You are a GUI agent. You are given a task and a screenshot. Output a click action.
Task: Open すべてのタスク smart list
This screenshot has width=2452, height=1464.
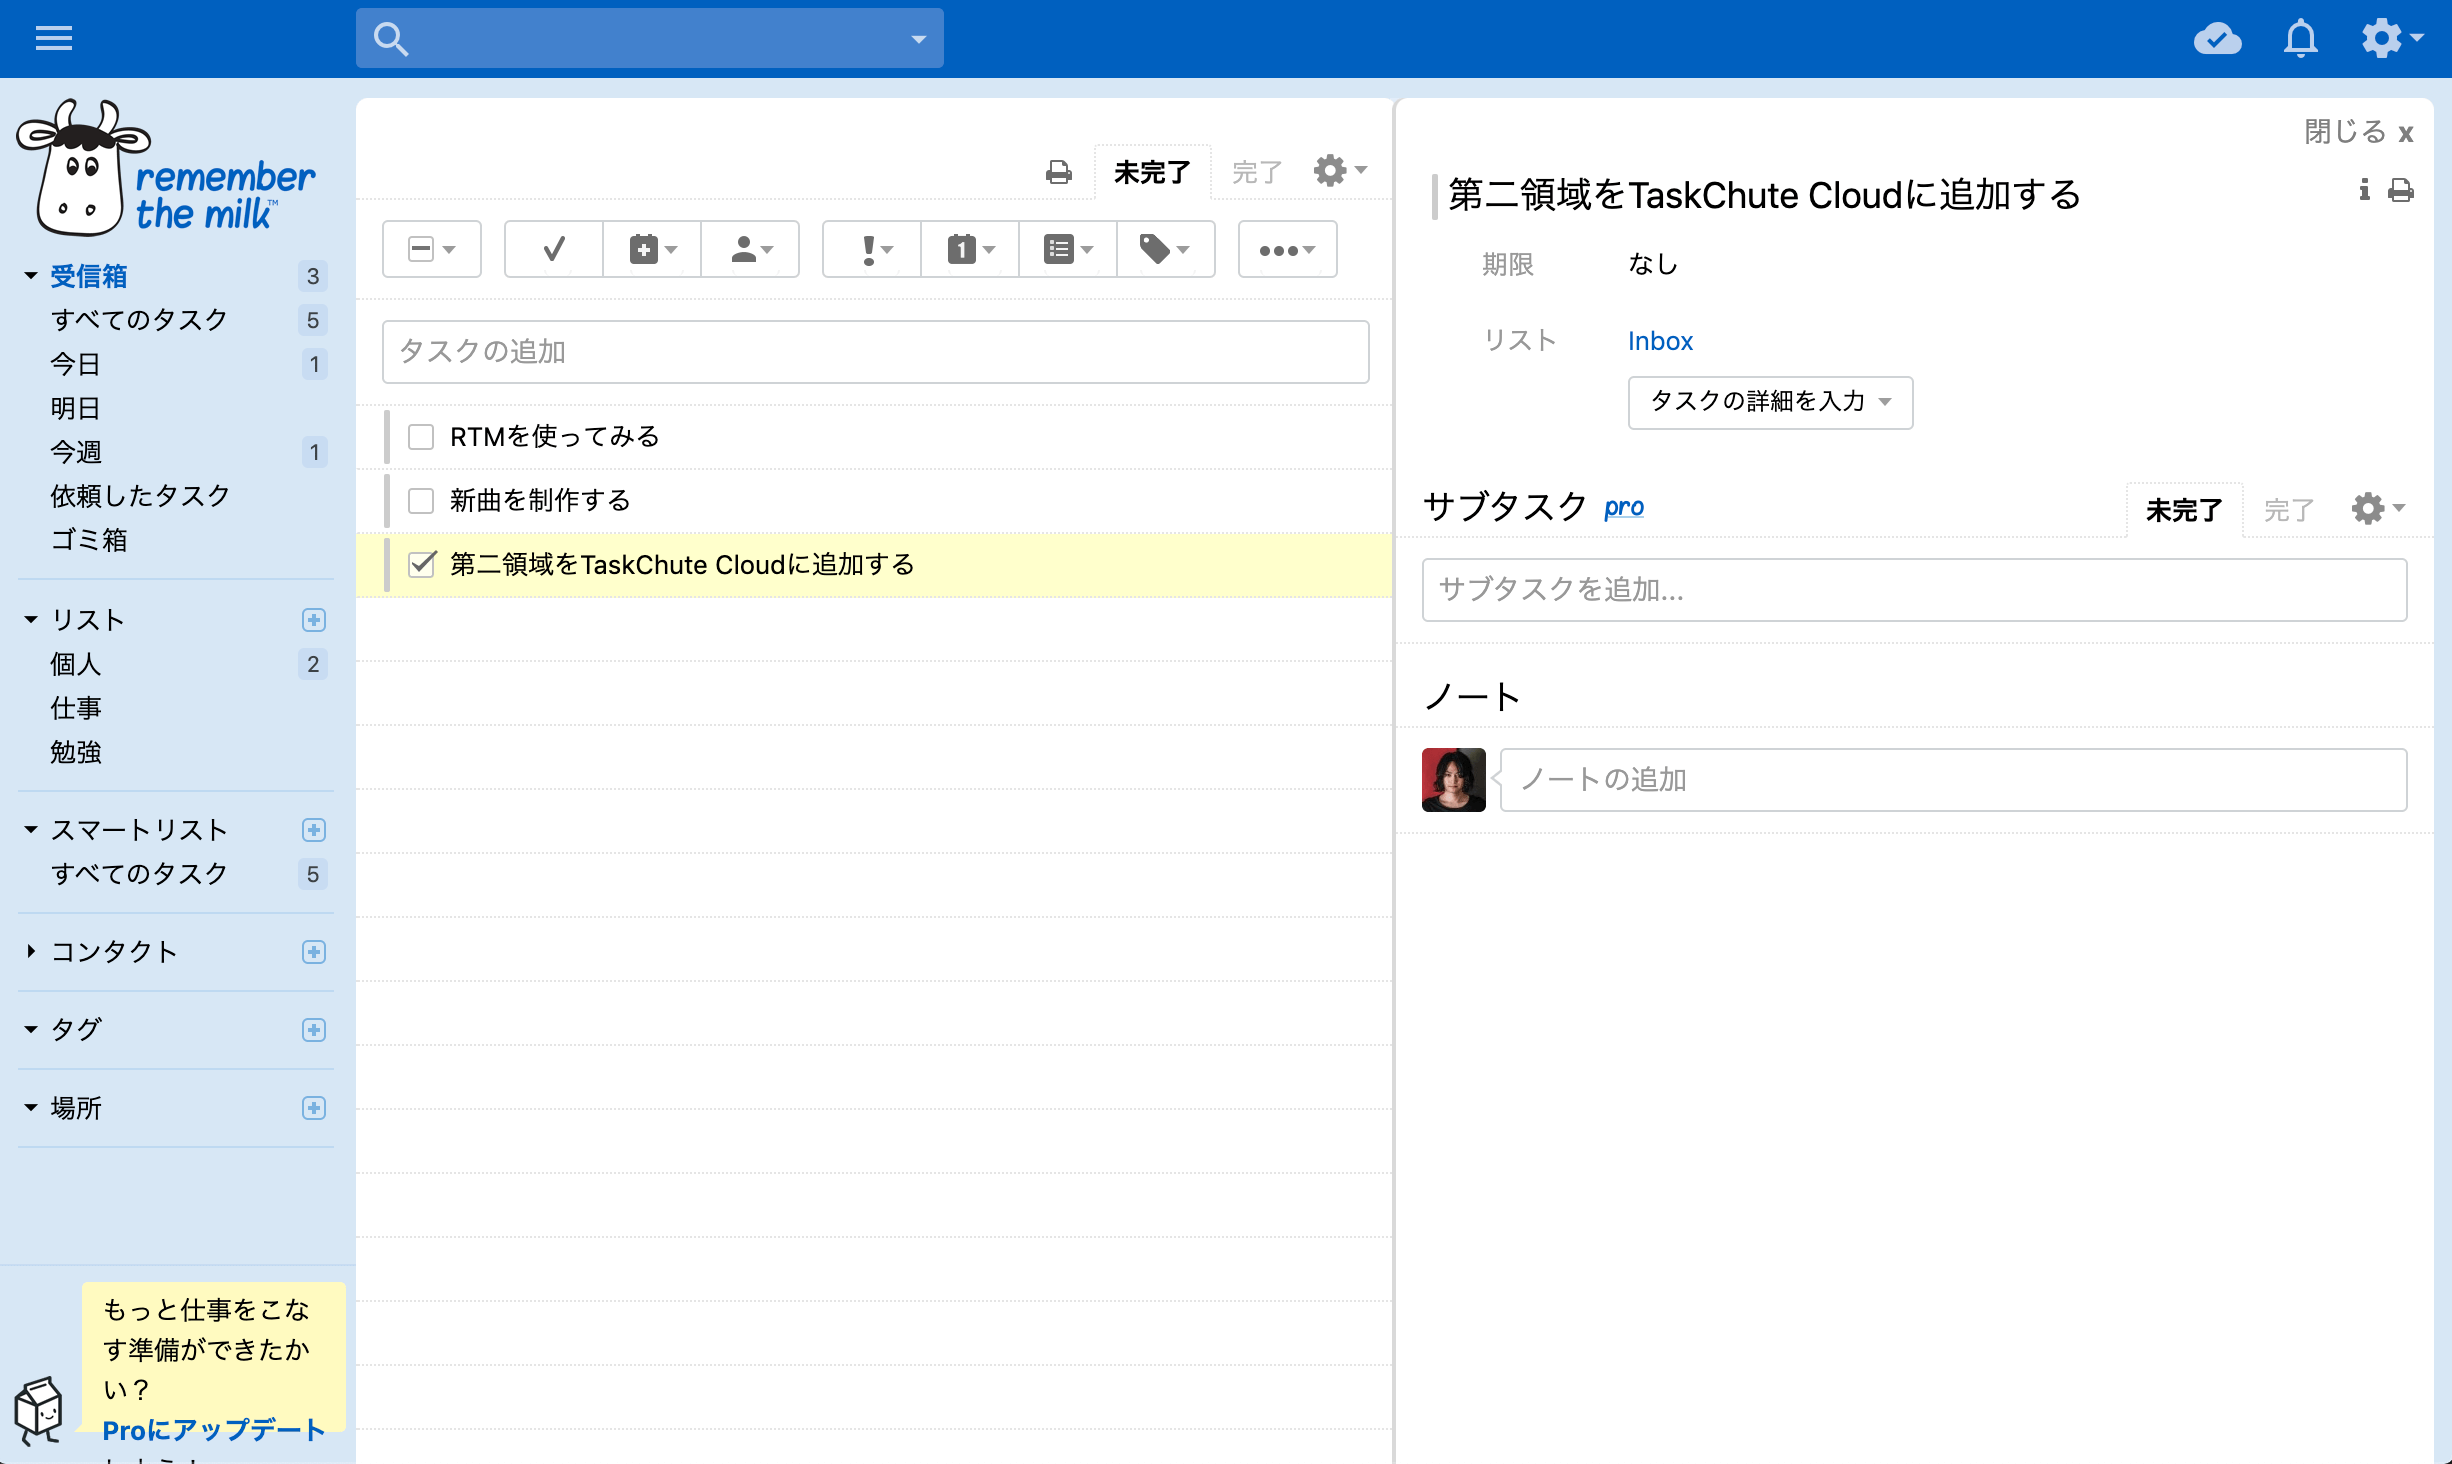pyautogui.click(x=140, y=874)
